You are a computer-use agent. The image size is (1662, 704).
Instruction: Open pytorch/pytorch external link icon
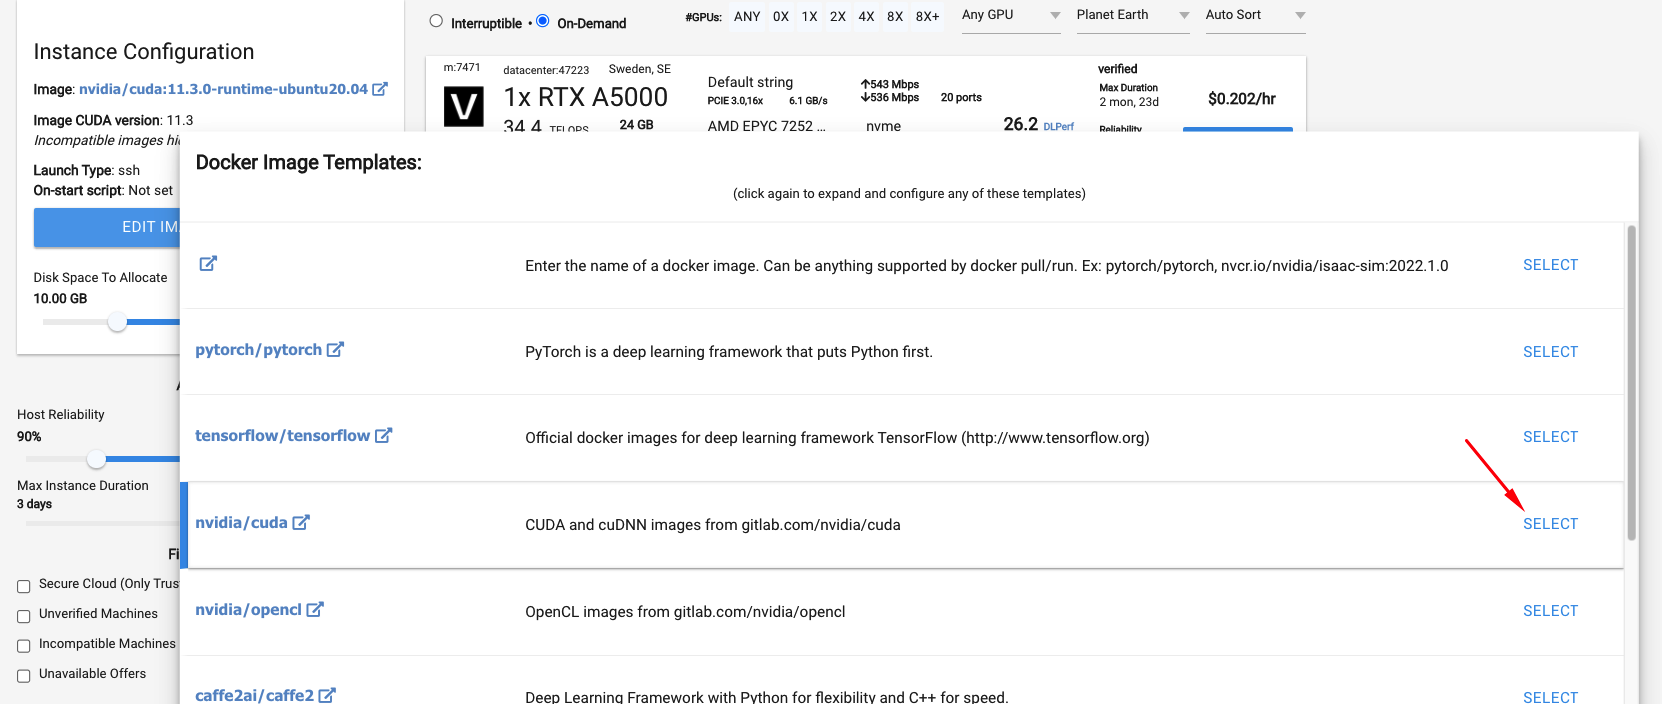pos(335,350)
